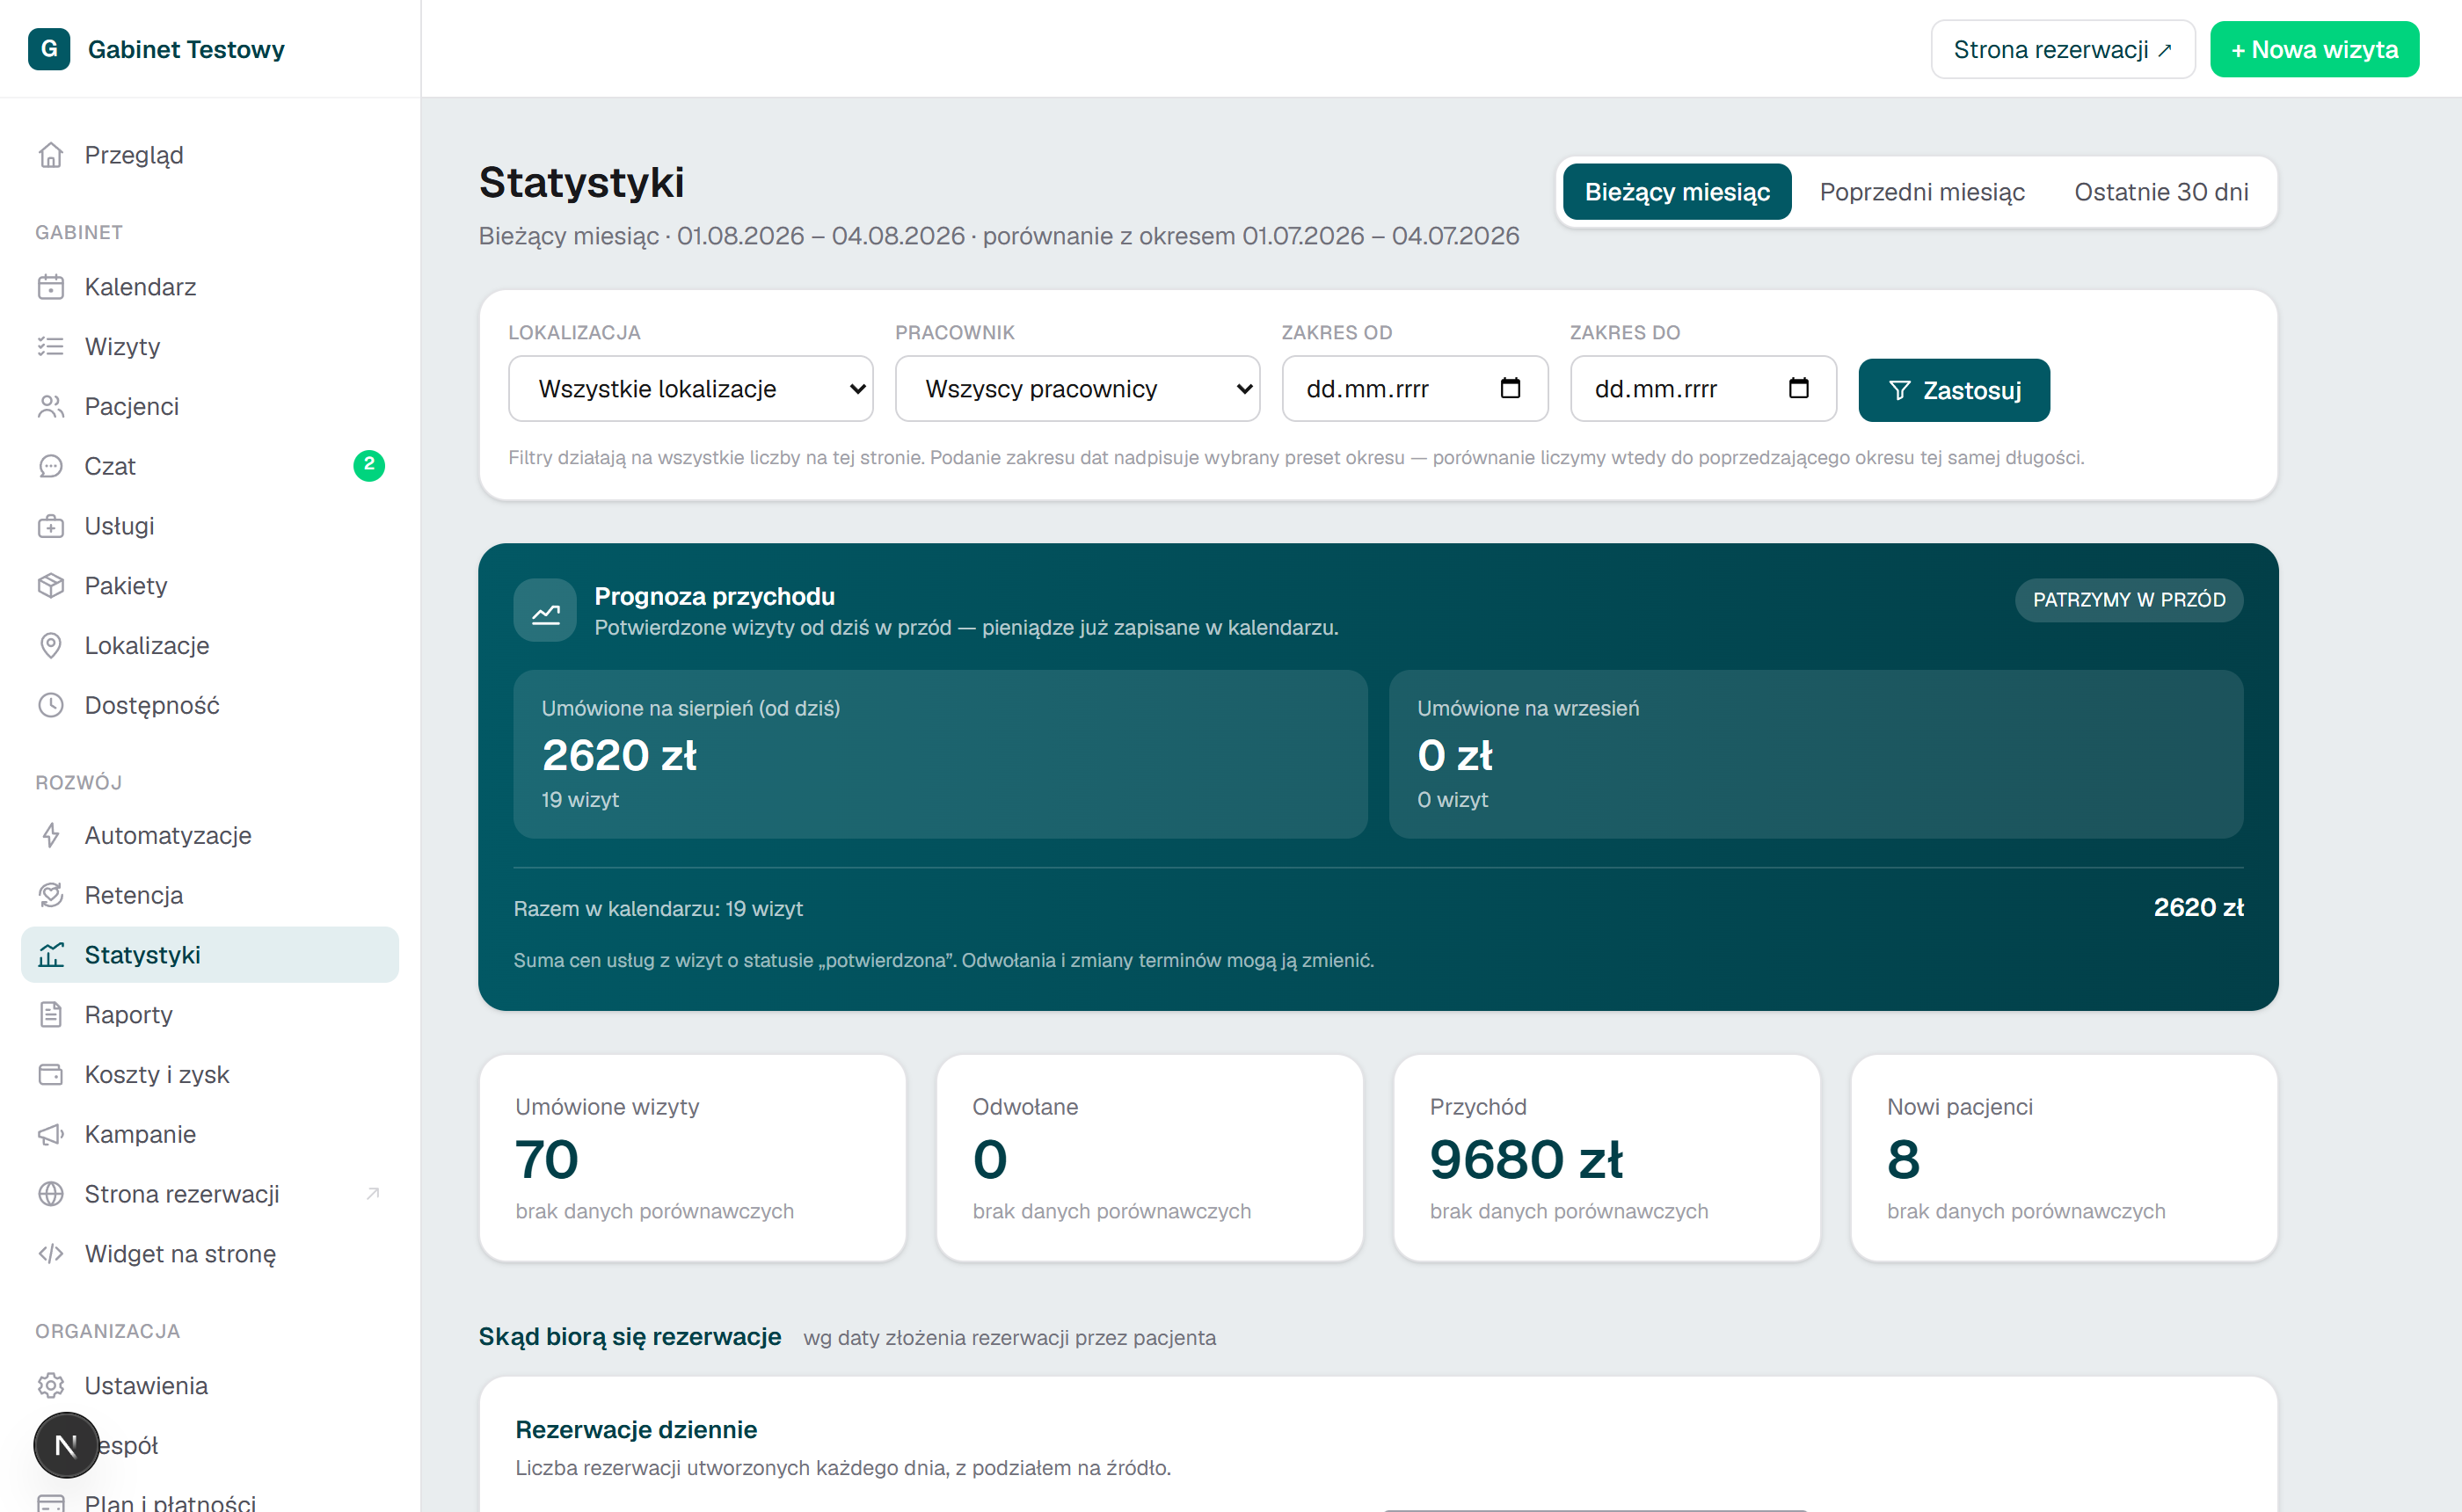Click the PATRZYMY W PRZÓD badge
This screenshot has height=1512, width=2462.
[2128, 600]
